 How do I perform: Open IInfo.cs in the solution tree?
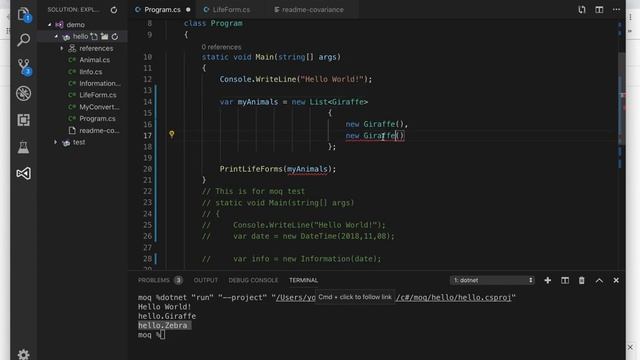tap(91, 72)
